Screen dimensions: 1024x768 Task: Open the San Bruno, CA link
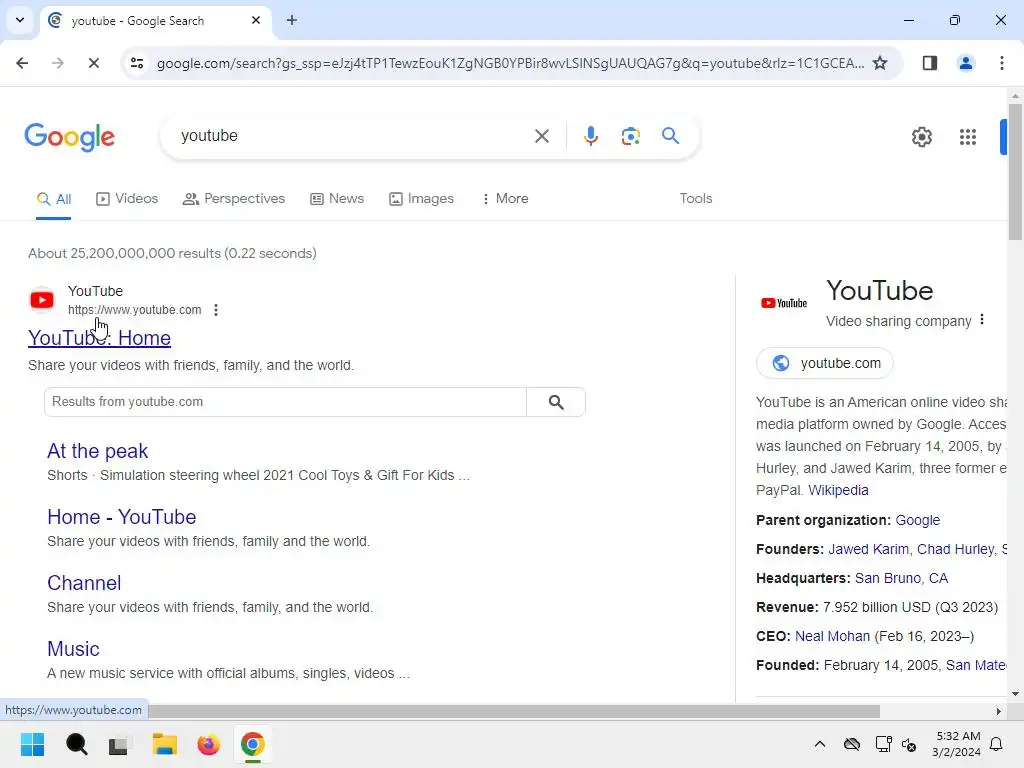901,579
